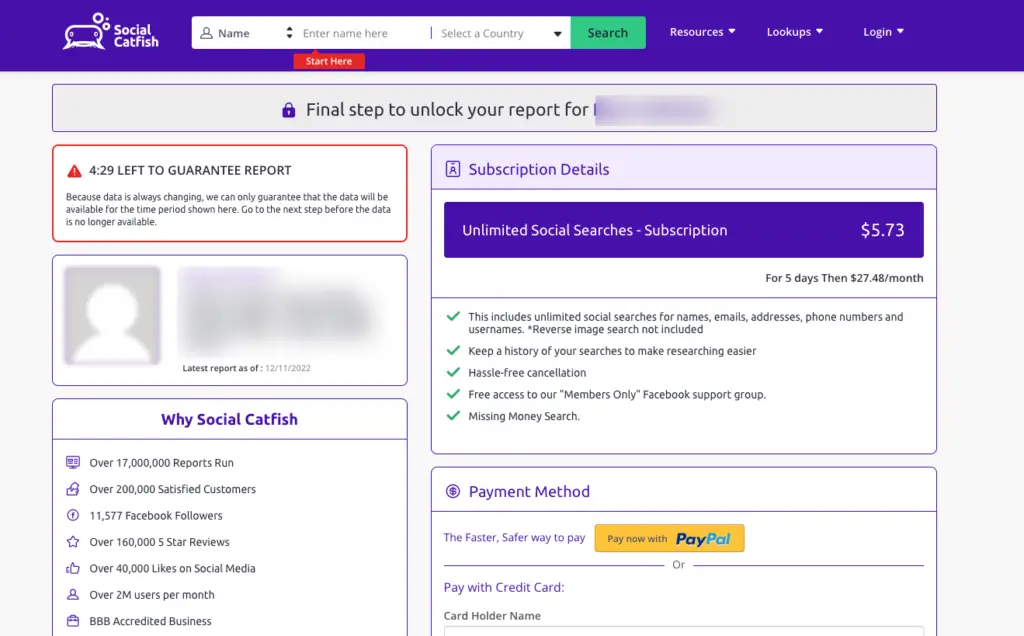Click '11,577 Facebook Followers' text
1024x636 pixels.
156,515
